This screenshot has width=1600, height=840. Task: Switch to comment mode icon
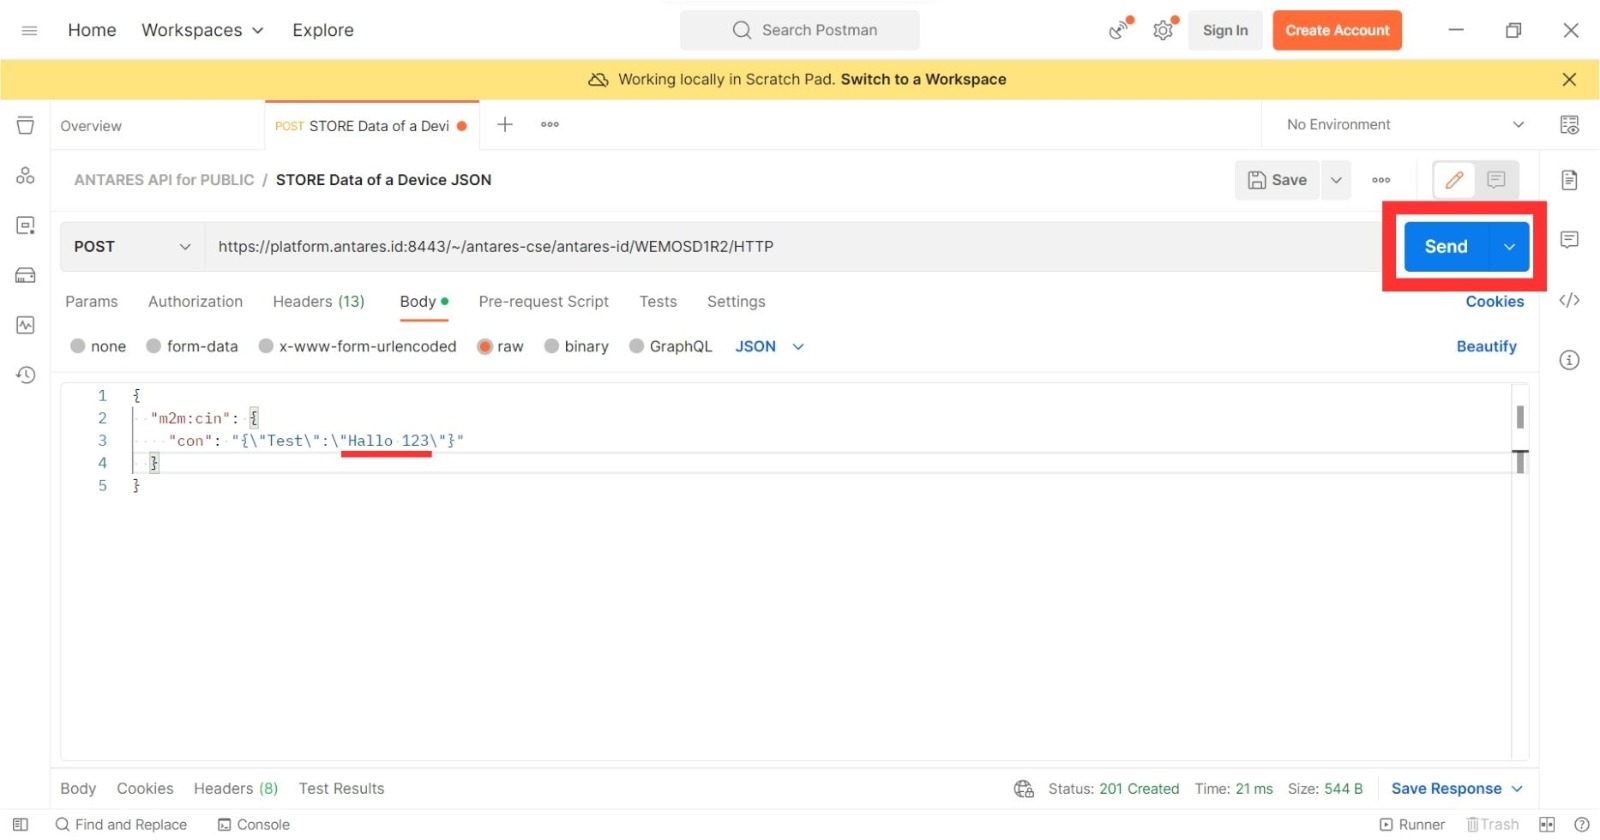tap(1496, 180)
